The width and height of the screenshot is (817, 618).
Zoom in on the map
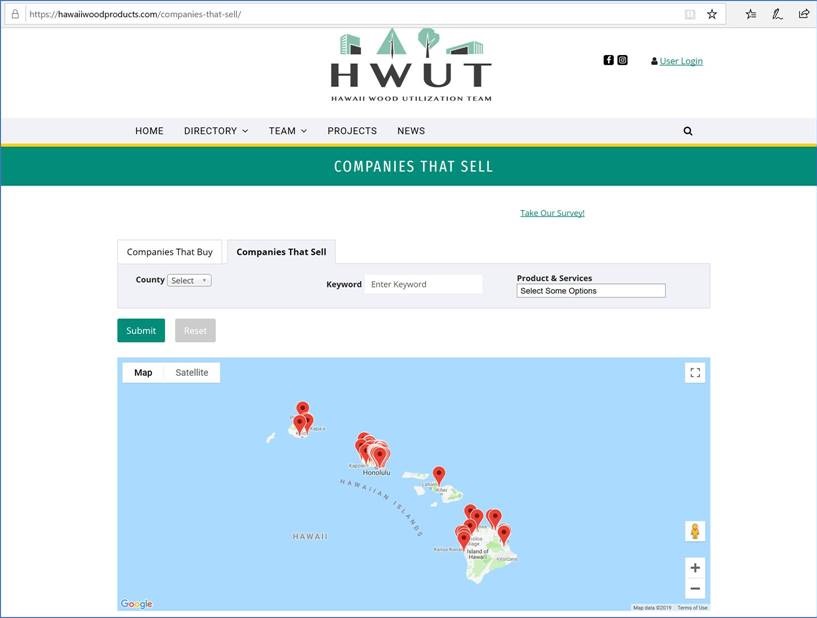[695, 567]
